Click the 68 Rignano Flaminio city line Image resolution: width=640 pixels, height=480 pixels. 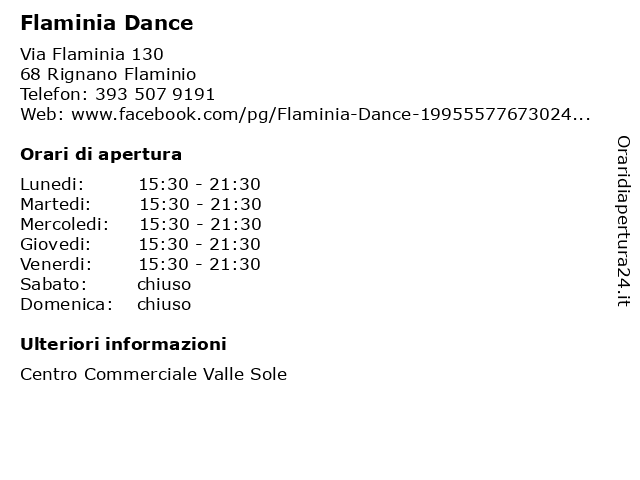[x=108, y=74]
